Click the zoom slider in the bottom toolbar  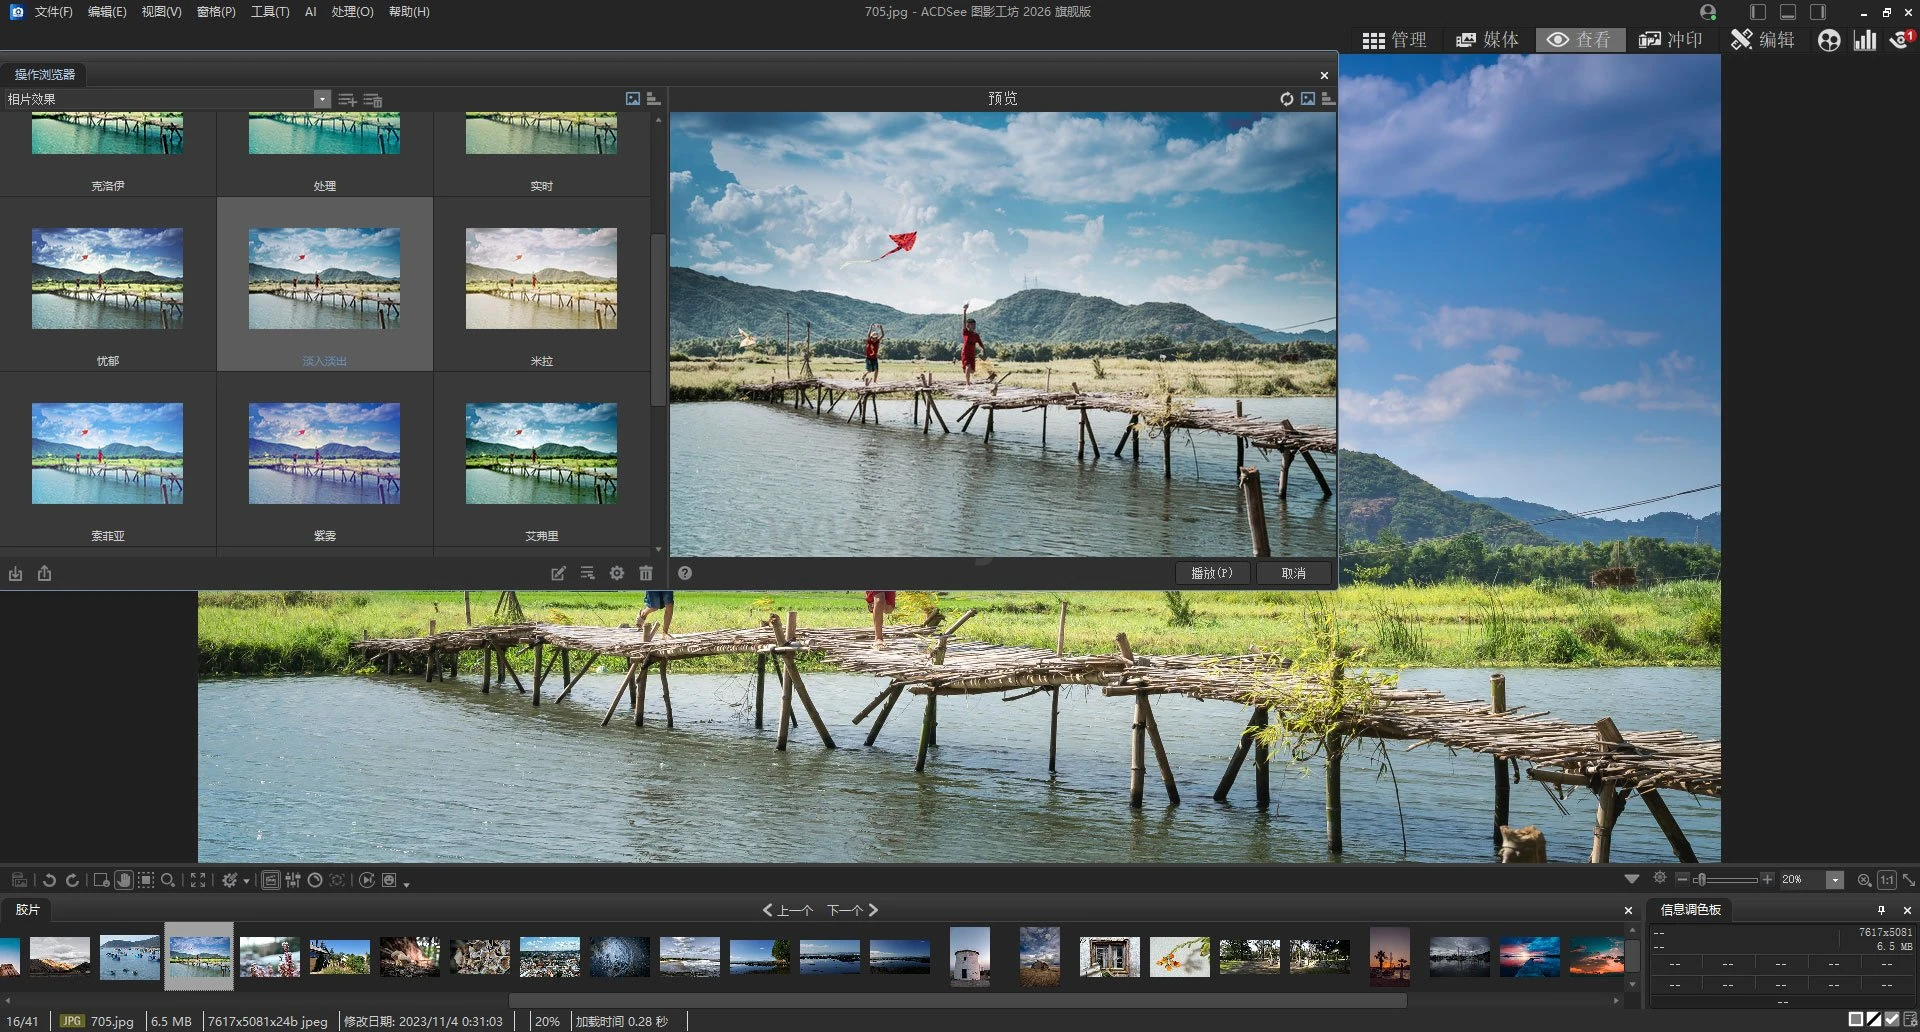pos(1726,880)
